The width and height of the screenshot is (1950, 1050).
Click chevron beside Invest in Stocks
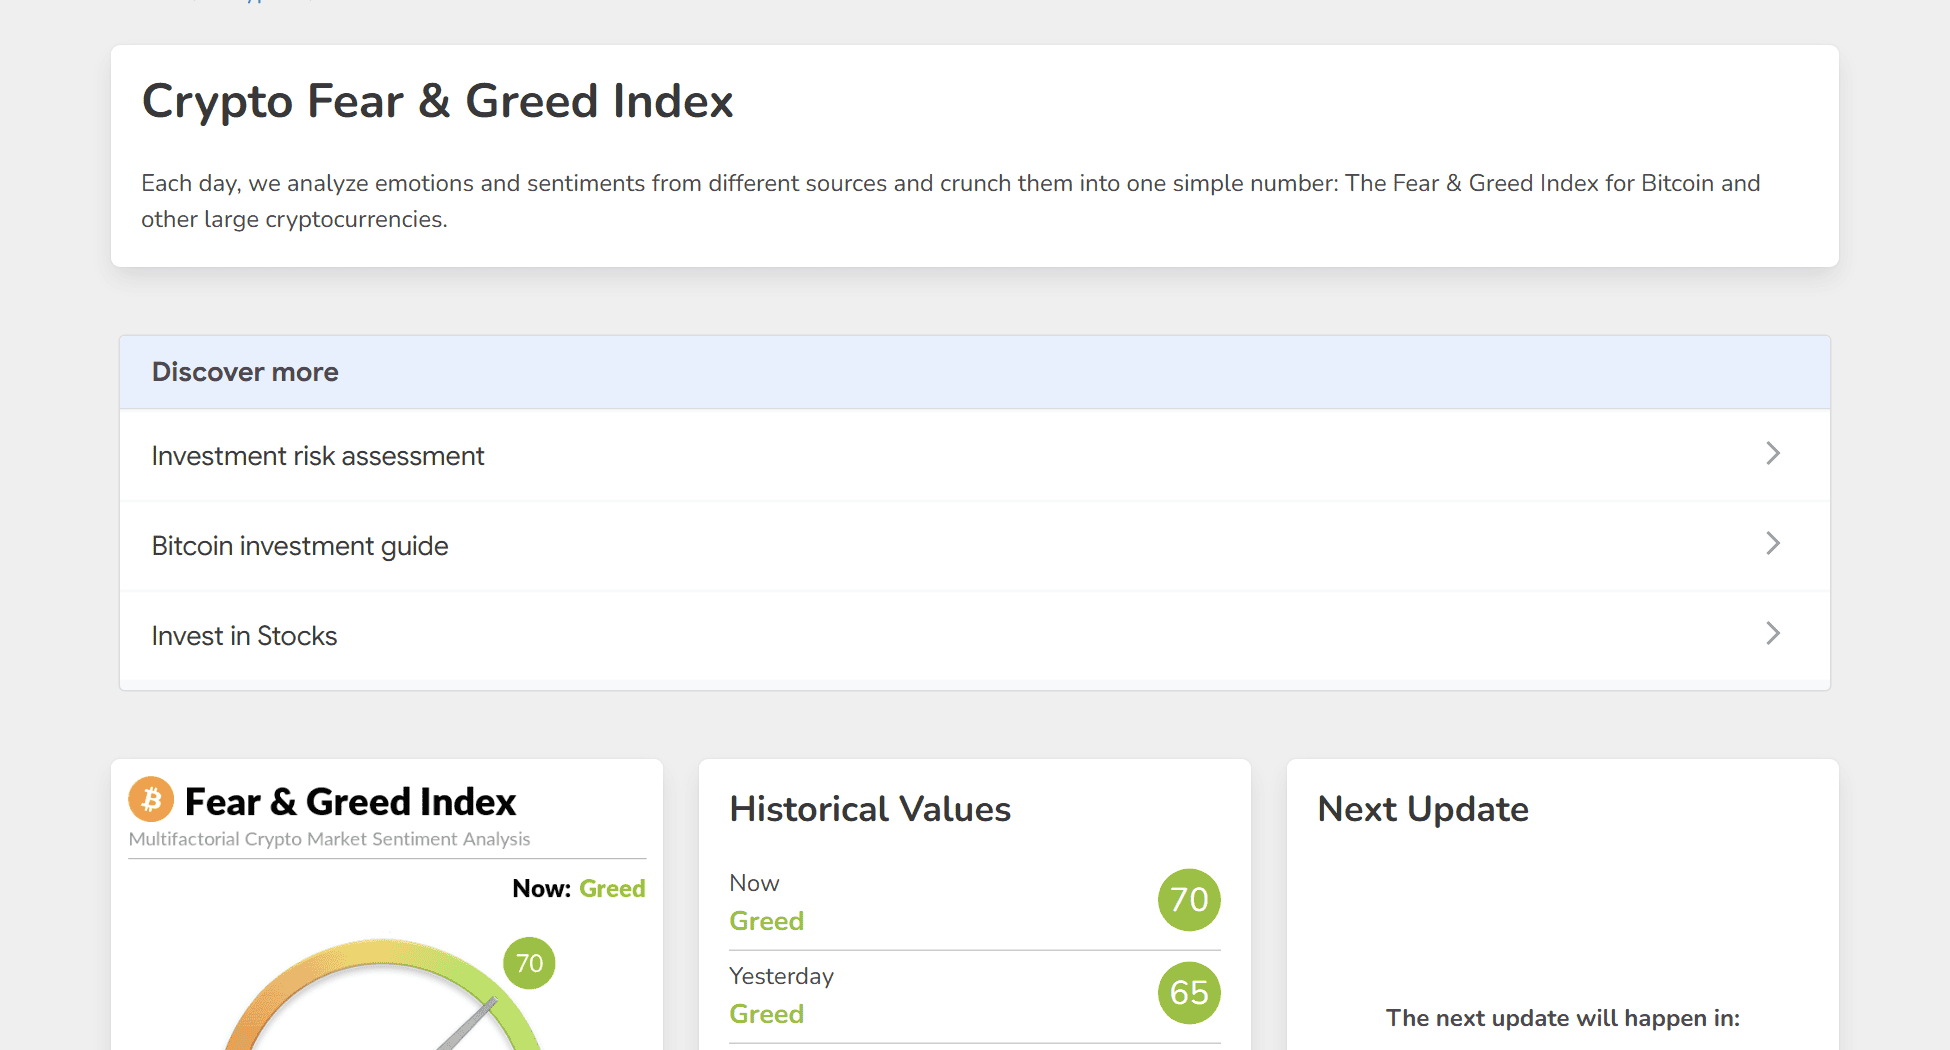(x=1773, y=633)
